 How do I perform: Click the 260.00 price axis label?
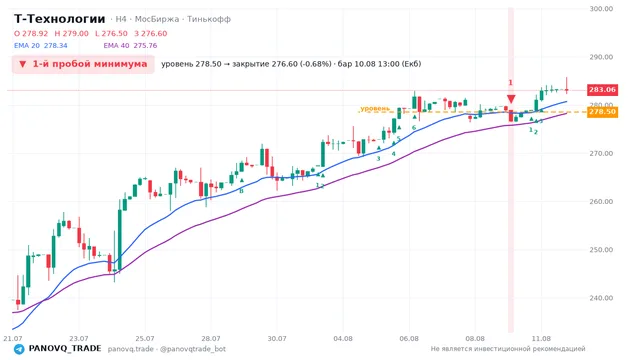(601, 202)
